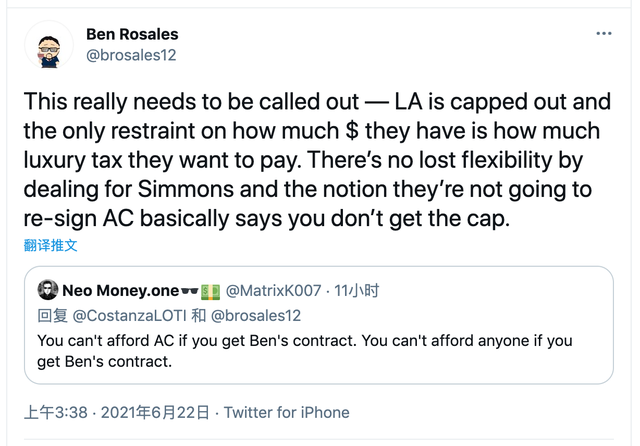
Task: Open the @MatrixK007 handle
Action: coord(274,290)
